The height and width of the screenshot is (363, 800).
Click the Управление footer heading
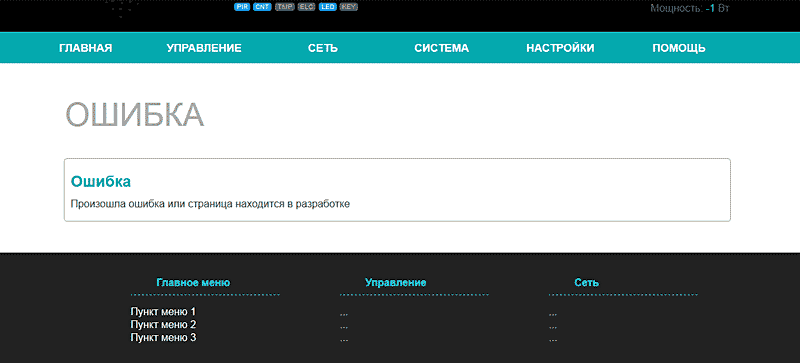click(x=395, y=282)
